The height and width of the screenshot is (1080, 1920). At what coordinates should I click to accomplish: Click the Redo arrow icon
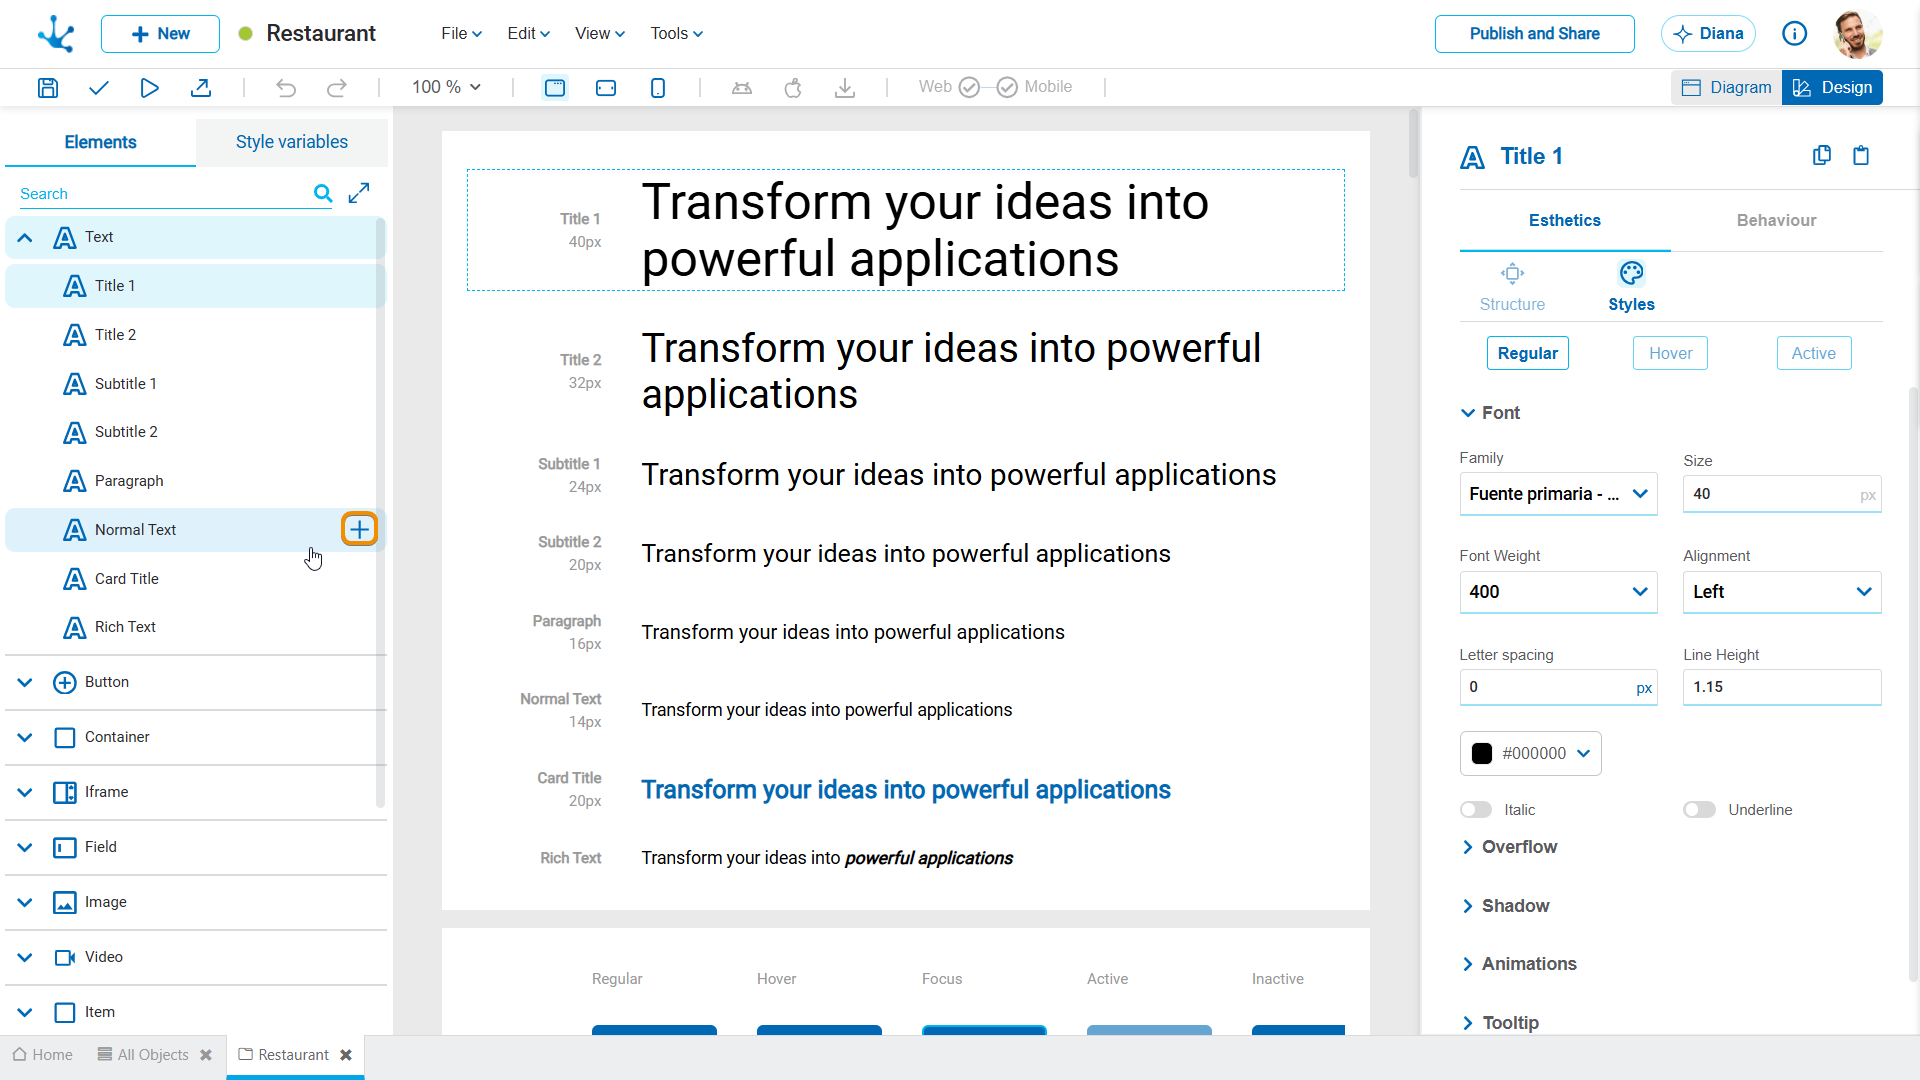[x=337, y=88]
